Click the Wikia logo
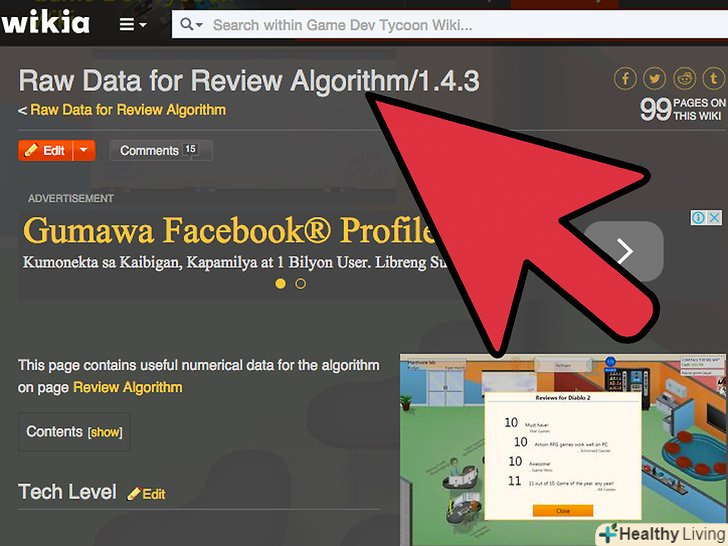728x546 pixels. [x=45, y=22]
